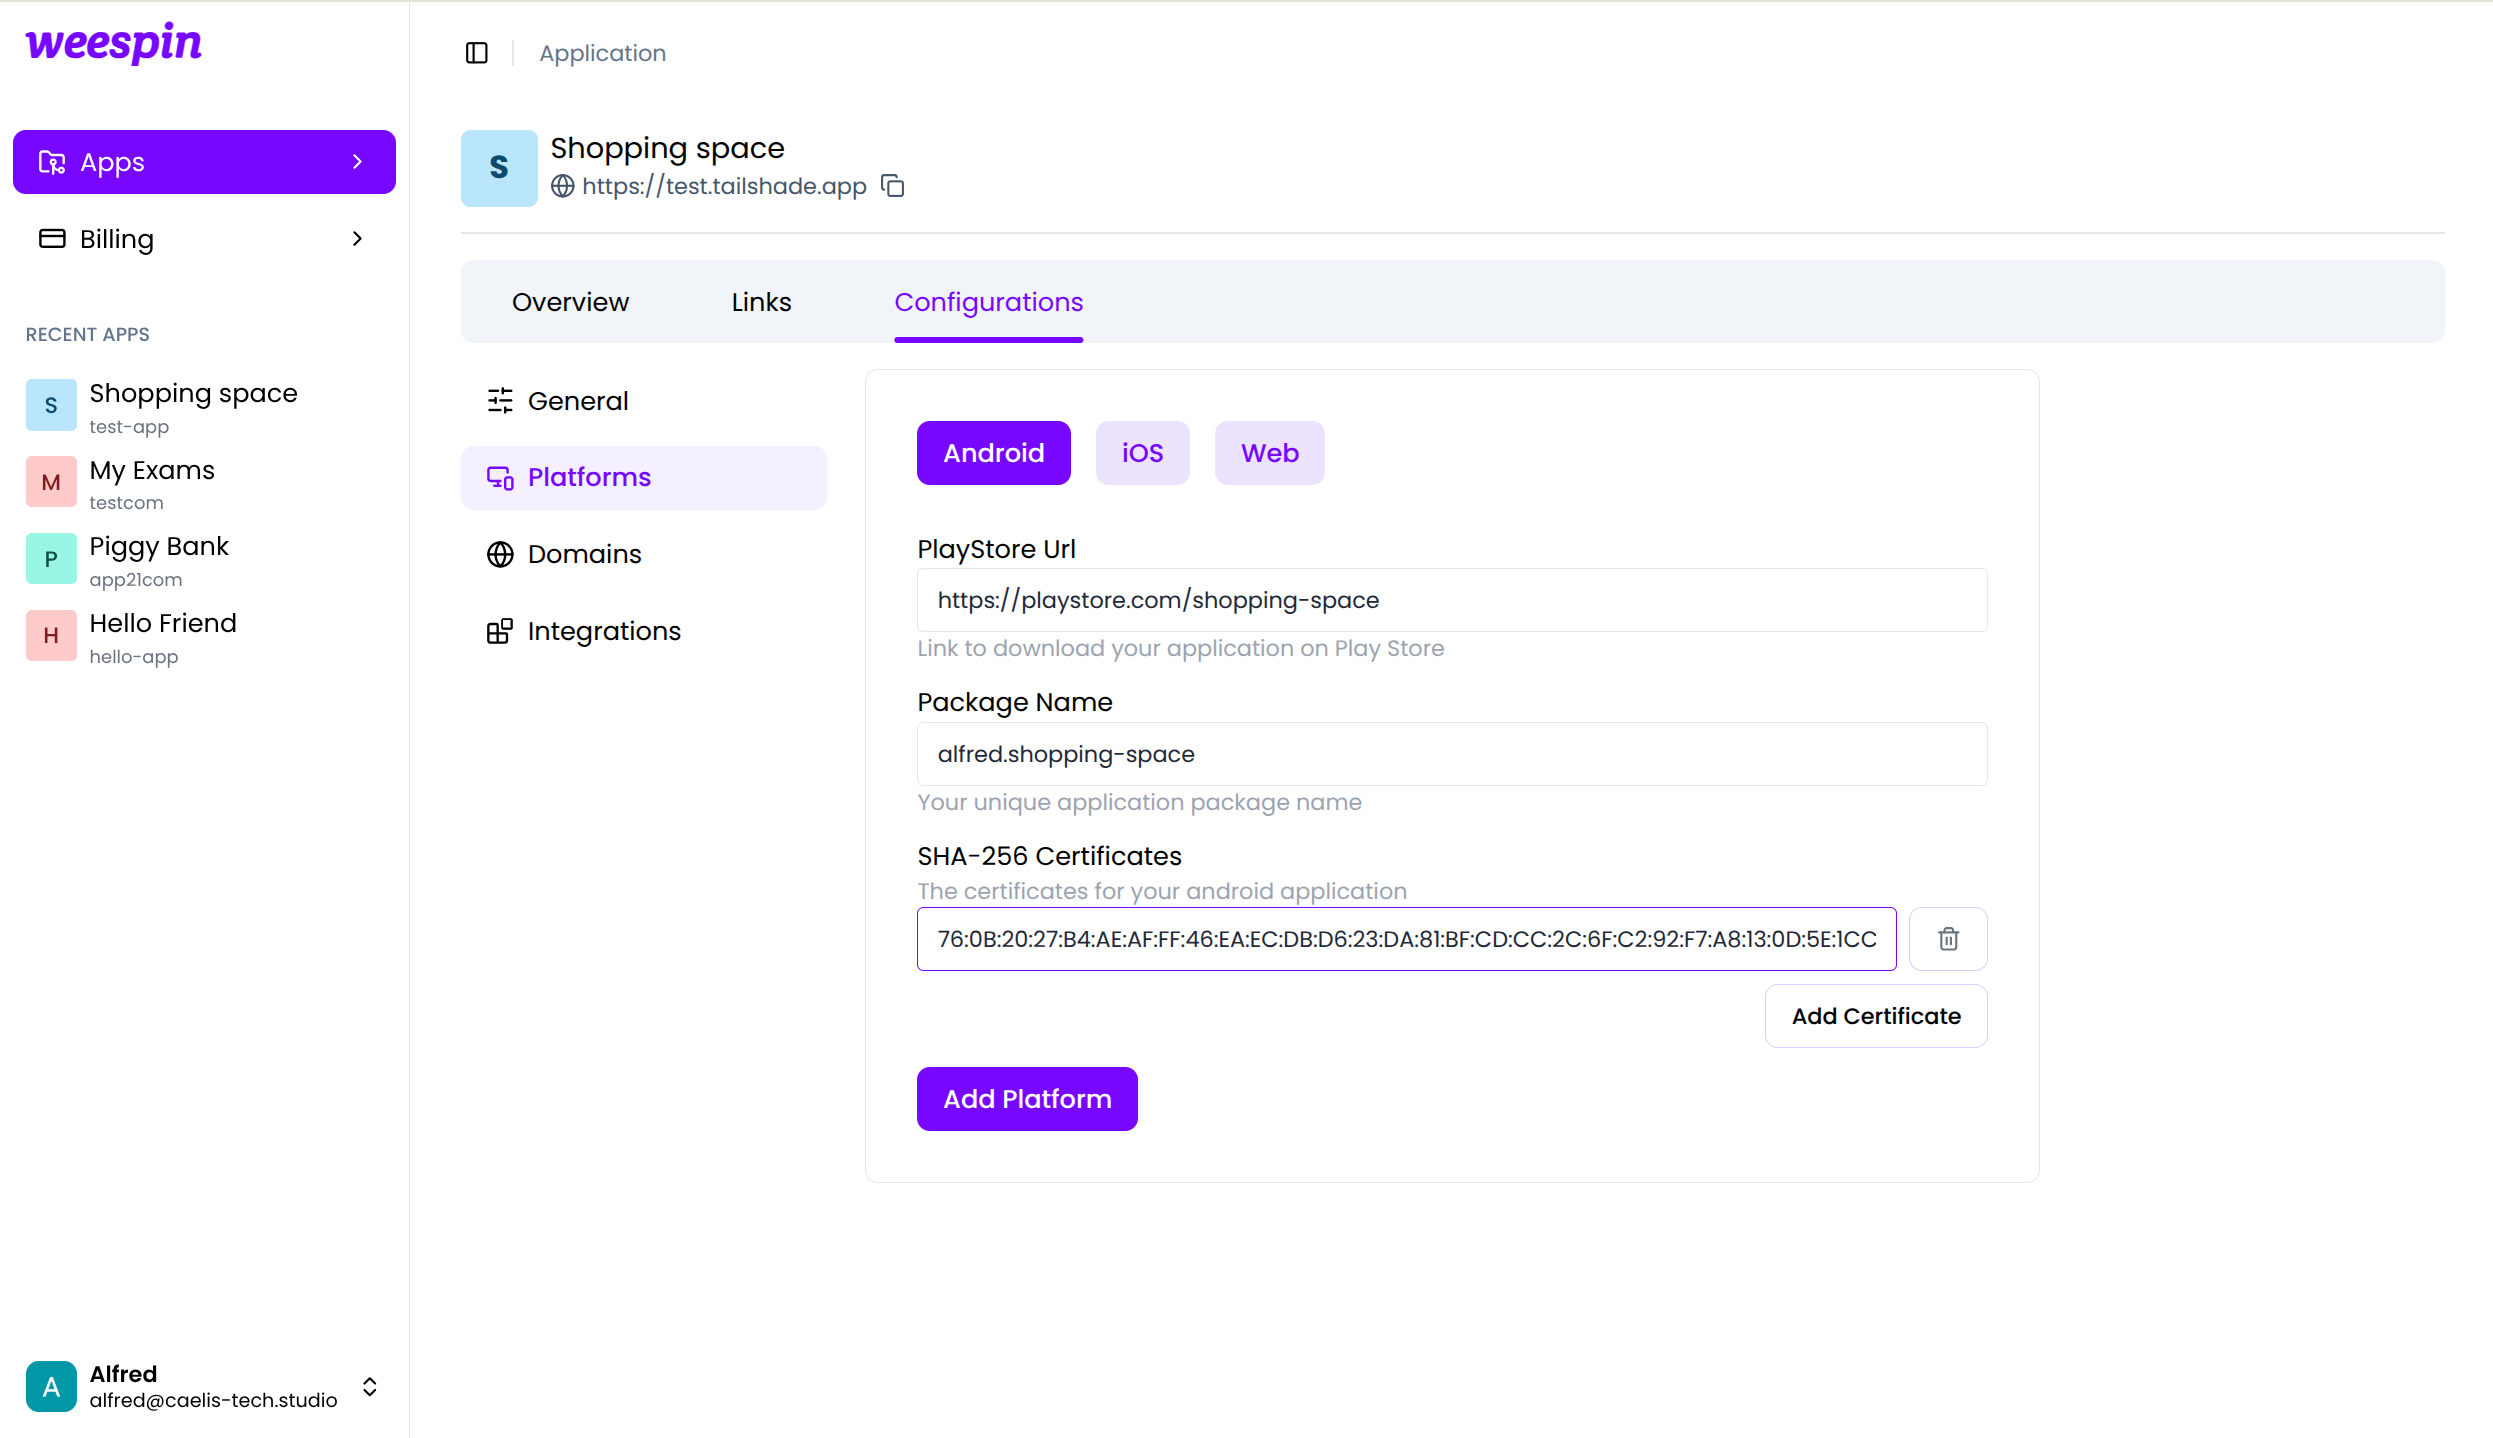Copy the app URL using the copy icon
This screenshot has height=1438, width=2493.
coord(891,185)
